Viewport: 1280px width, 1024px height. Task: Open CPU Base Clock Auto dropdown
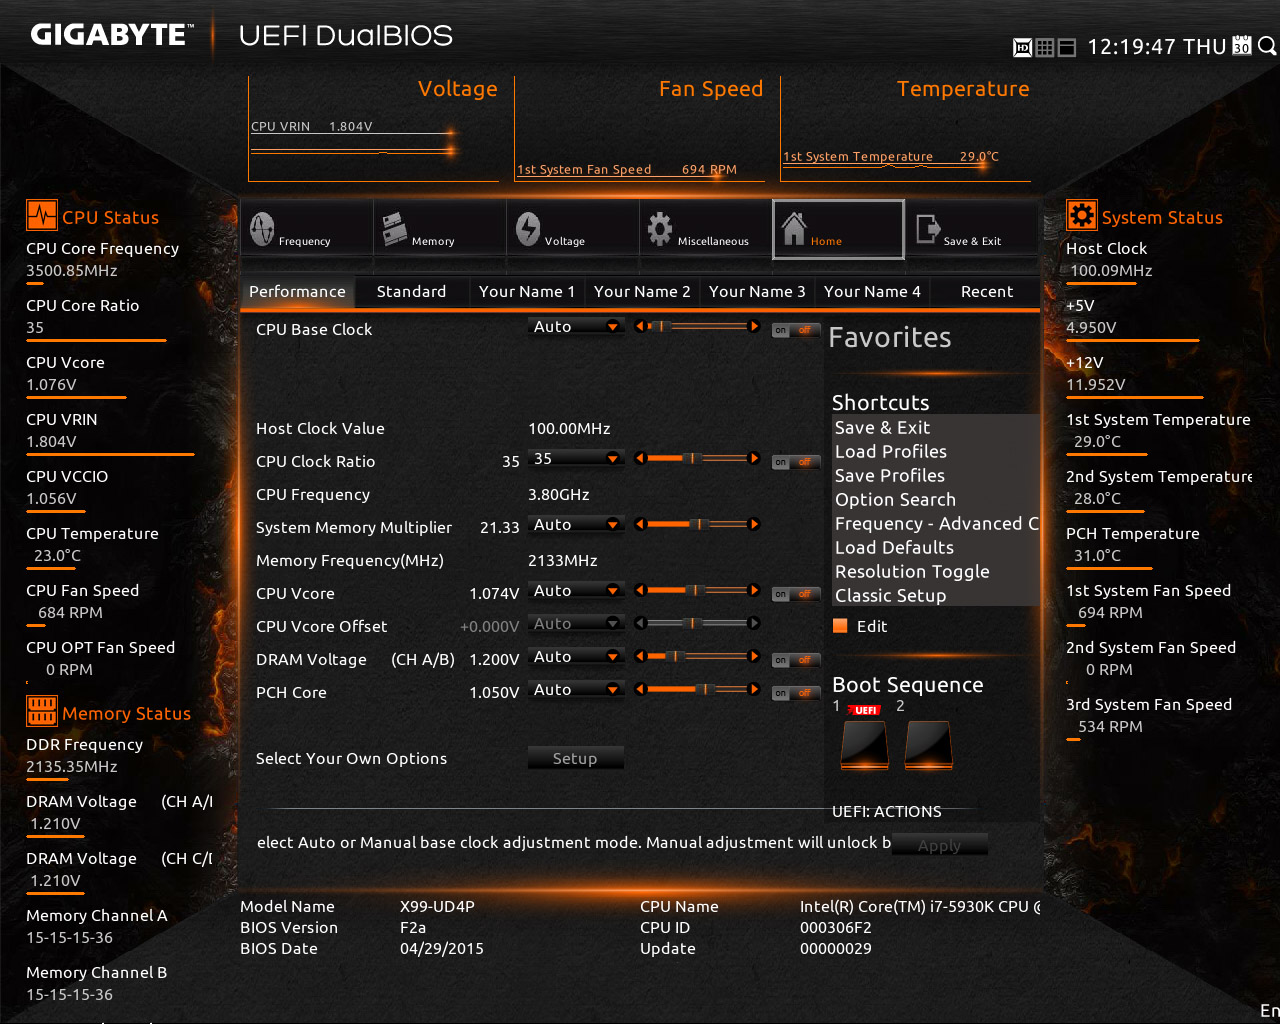click(576, 327)
